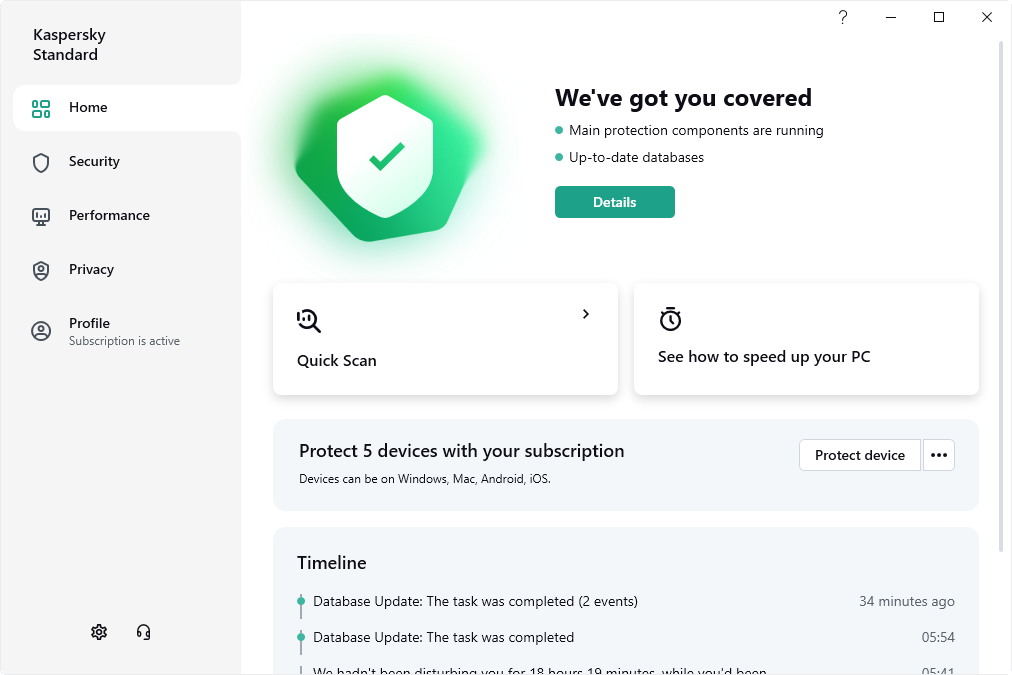Go to the Privacy section

tap(91, 270)
